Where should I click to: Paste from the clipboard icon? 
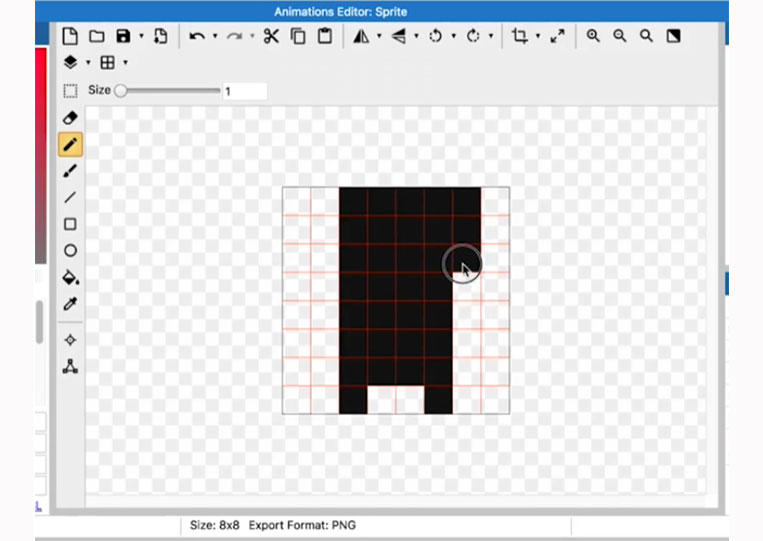click(x=325, y=36)
